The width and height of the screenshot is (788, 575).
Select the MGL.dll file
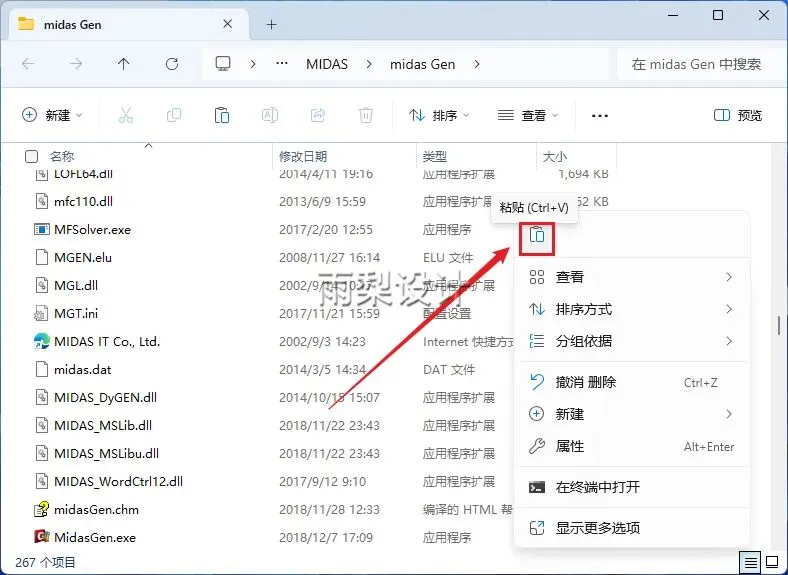click(x=76, y=285)
